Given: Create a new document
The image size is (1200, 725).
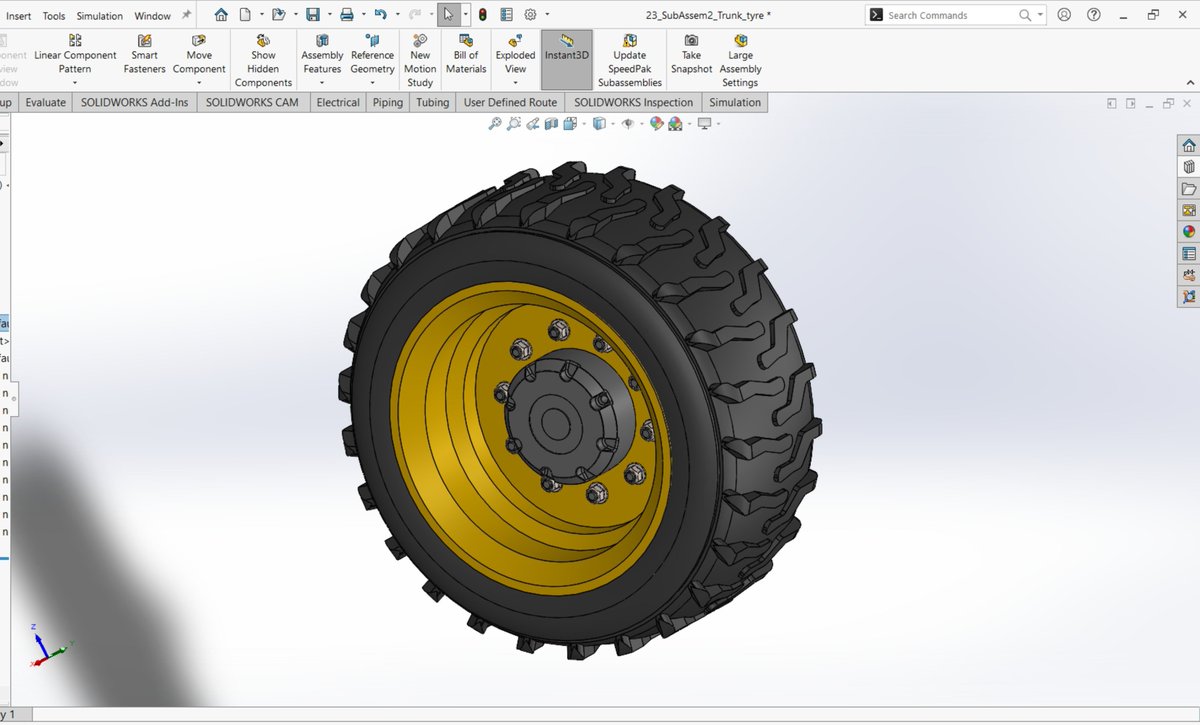Looking at the screenshot, I should 245,15.
